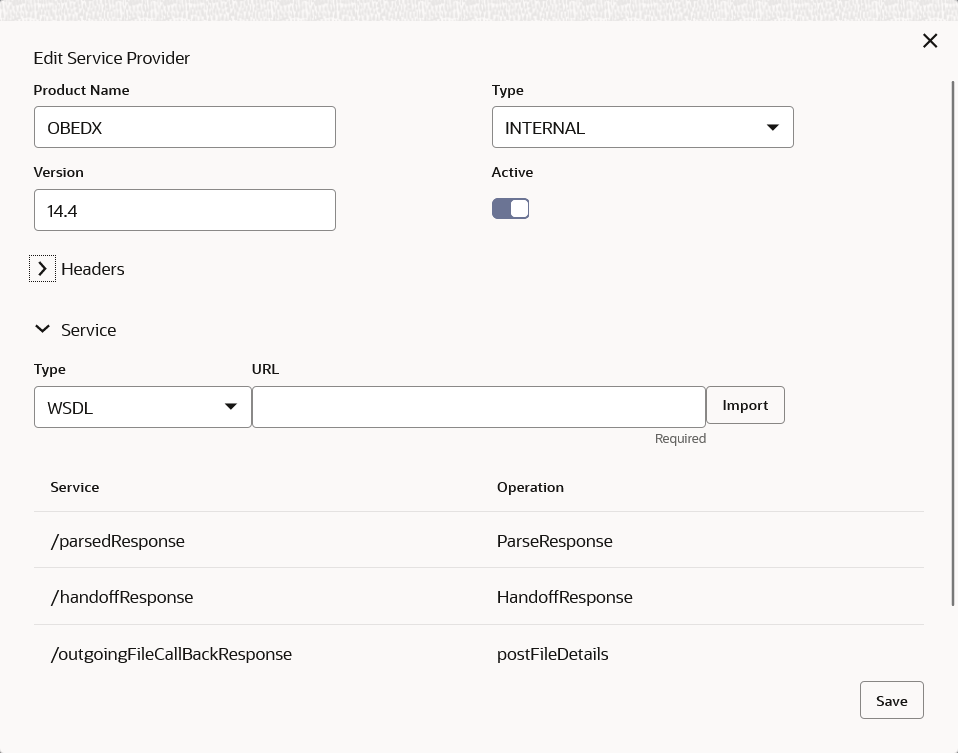Click the service URL input field

[x=478, y=407]
